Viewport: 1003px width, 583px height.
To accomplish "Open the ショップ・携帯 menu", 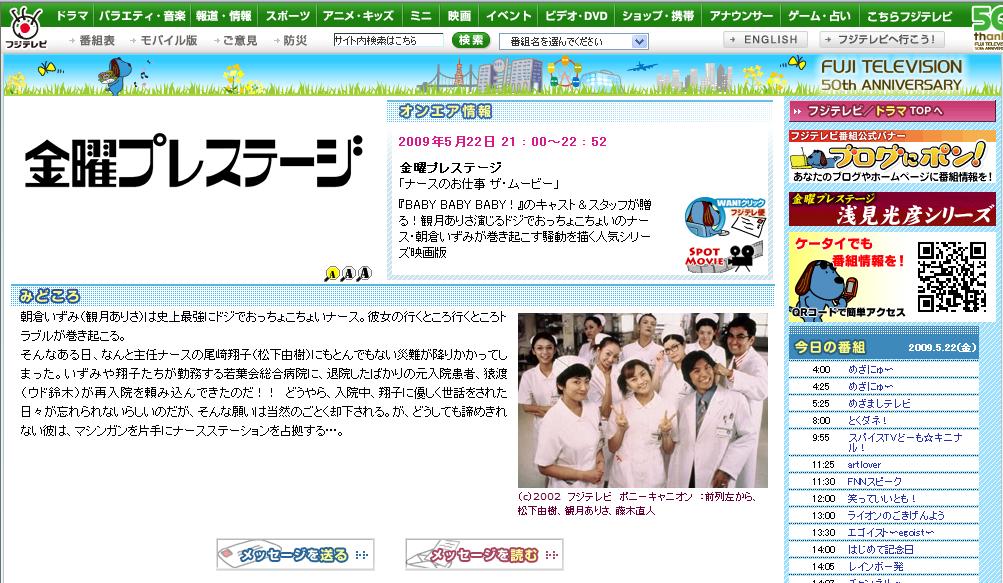I will [x=658, y=15].
